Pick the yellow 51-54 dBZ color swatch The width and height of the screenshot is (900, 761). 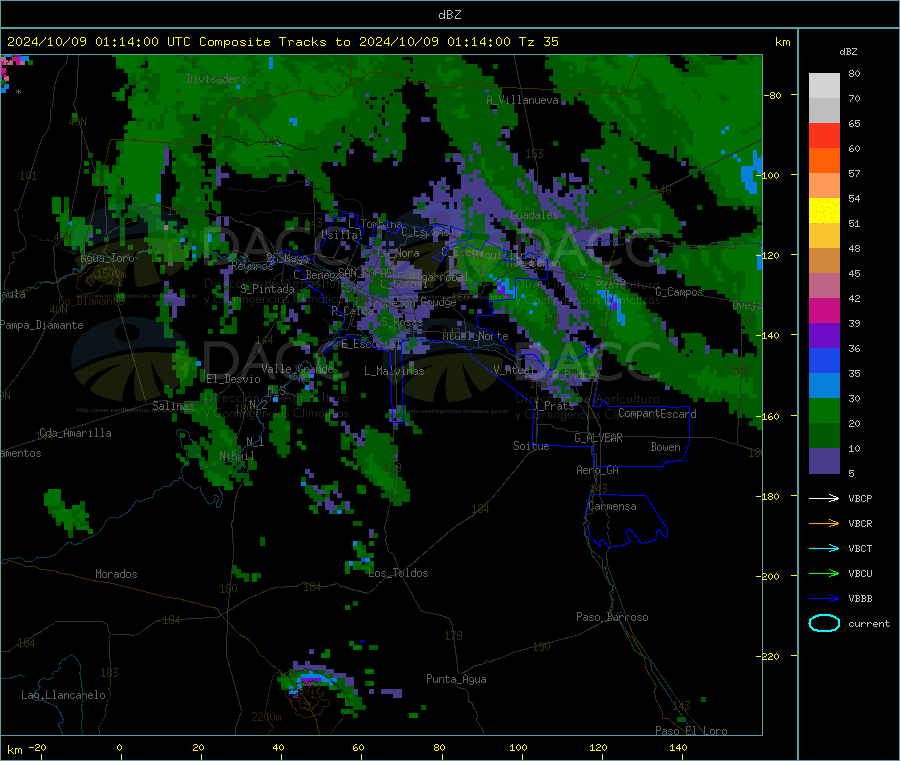coord(824,211)
